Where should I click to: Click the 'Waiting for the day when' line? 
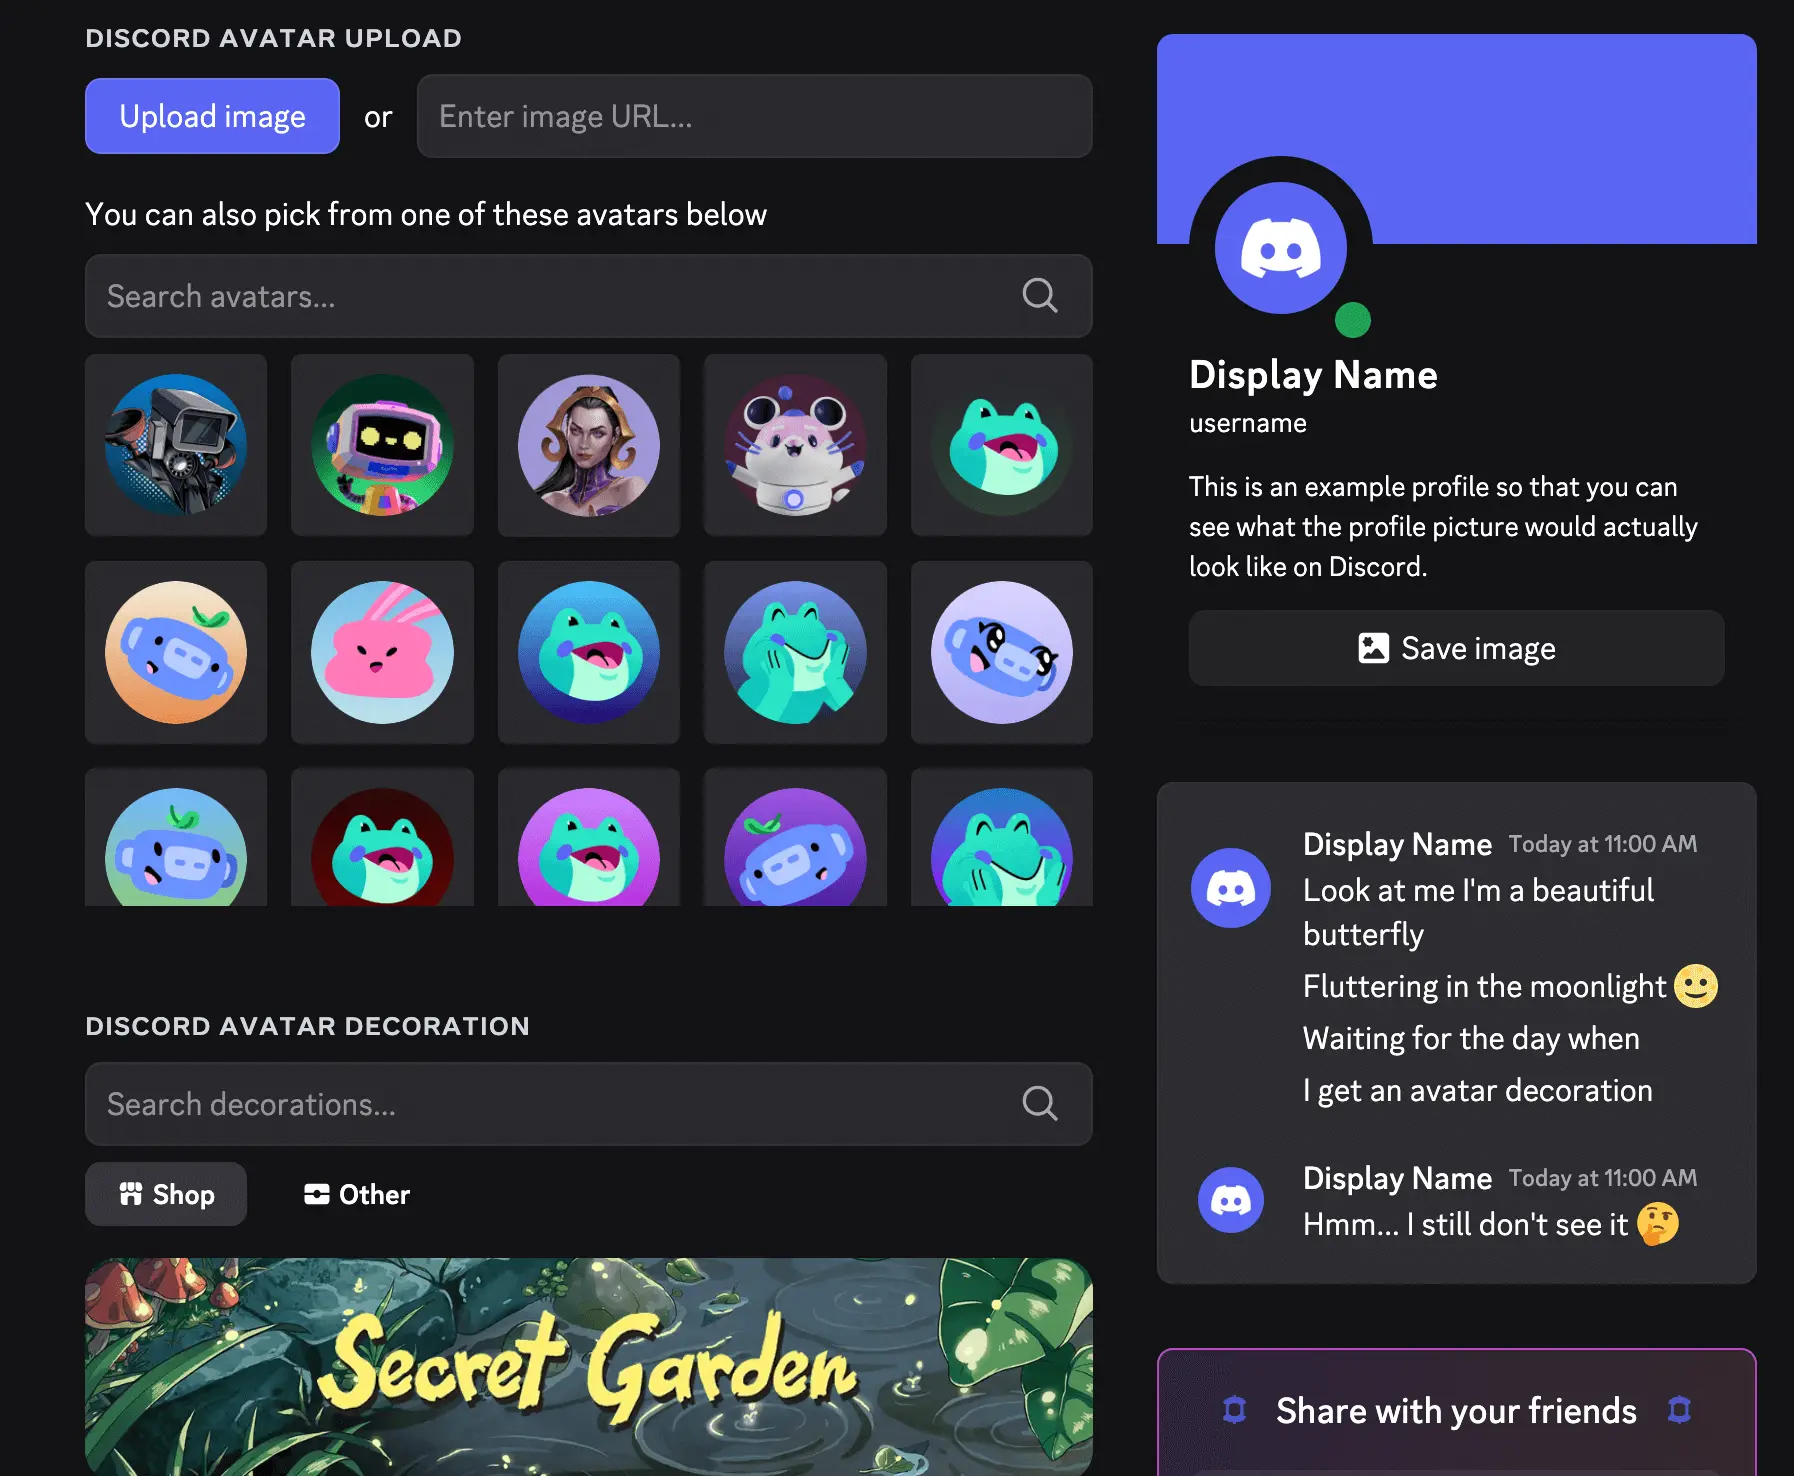point(1471,1038)
